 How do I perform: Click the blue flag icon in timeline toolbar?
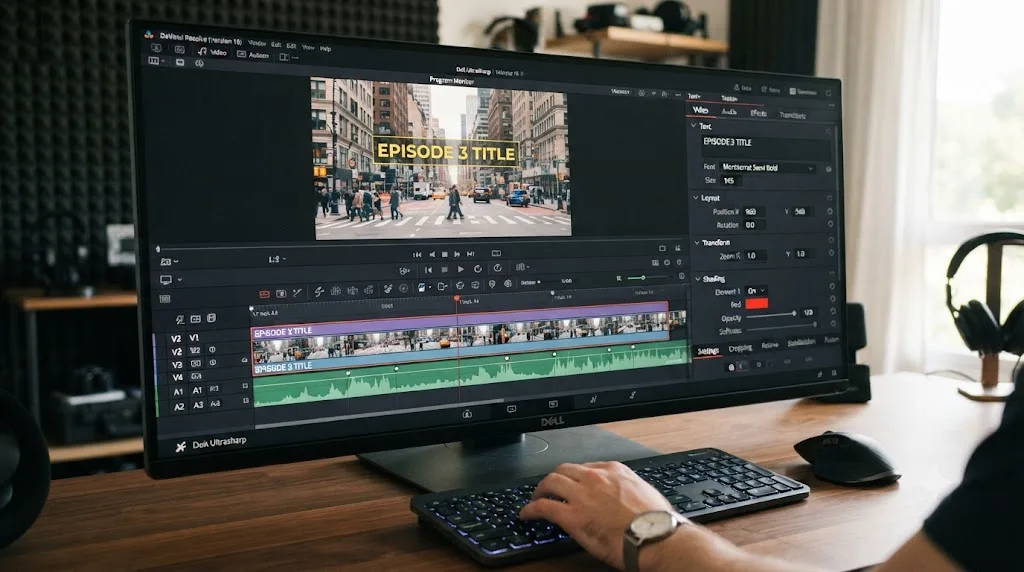click(421, 287)
